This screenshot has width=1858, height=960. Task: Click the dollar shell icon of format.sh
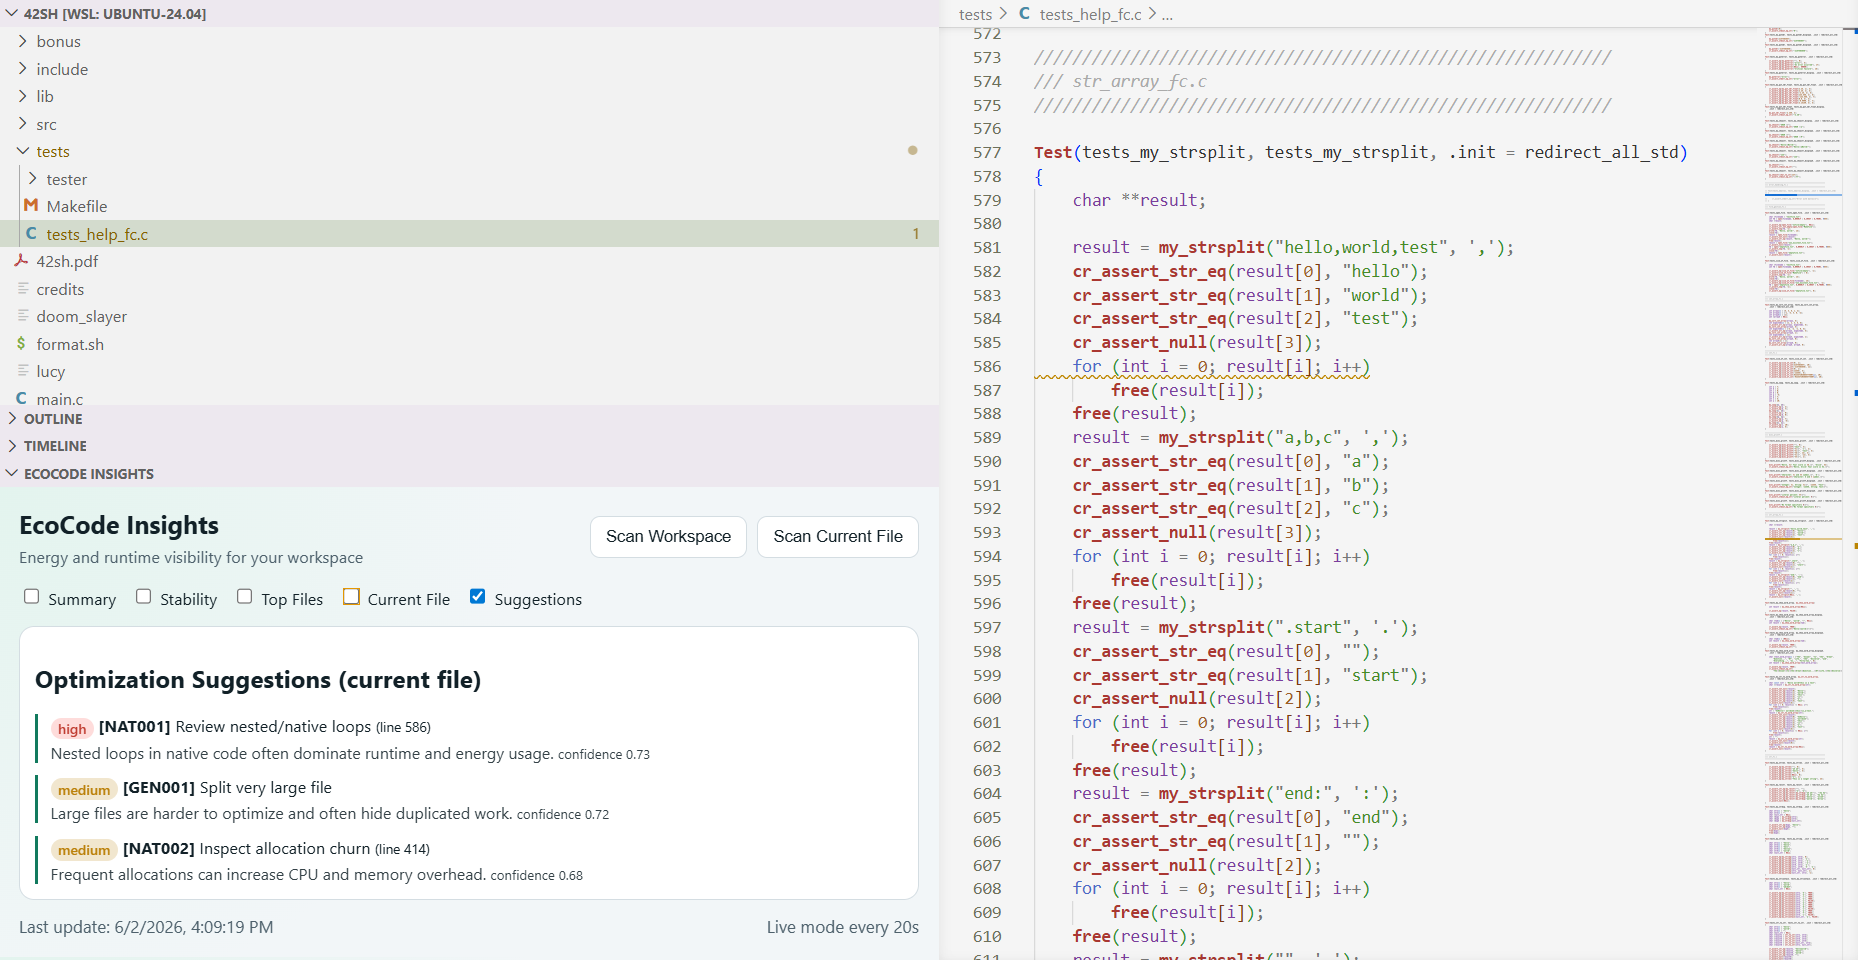click(x=22, y=343)
